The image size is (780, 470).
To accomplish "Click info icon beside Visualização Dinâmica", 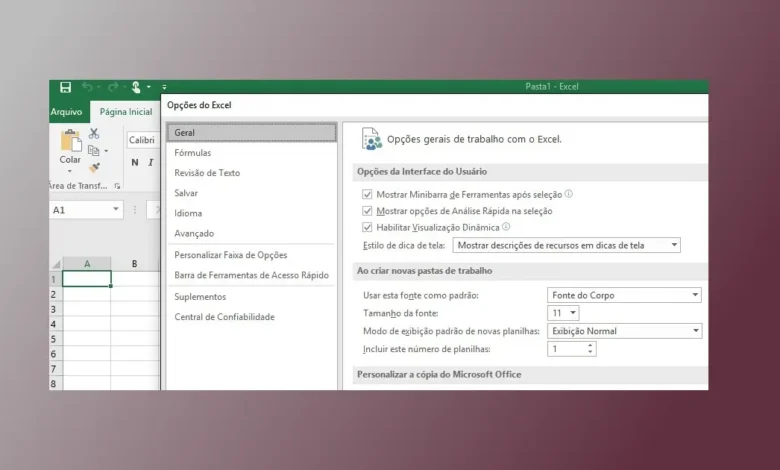I will [506, 226].
